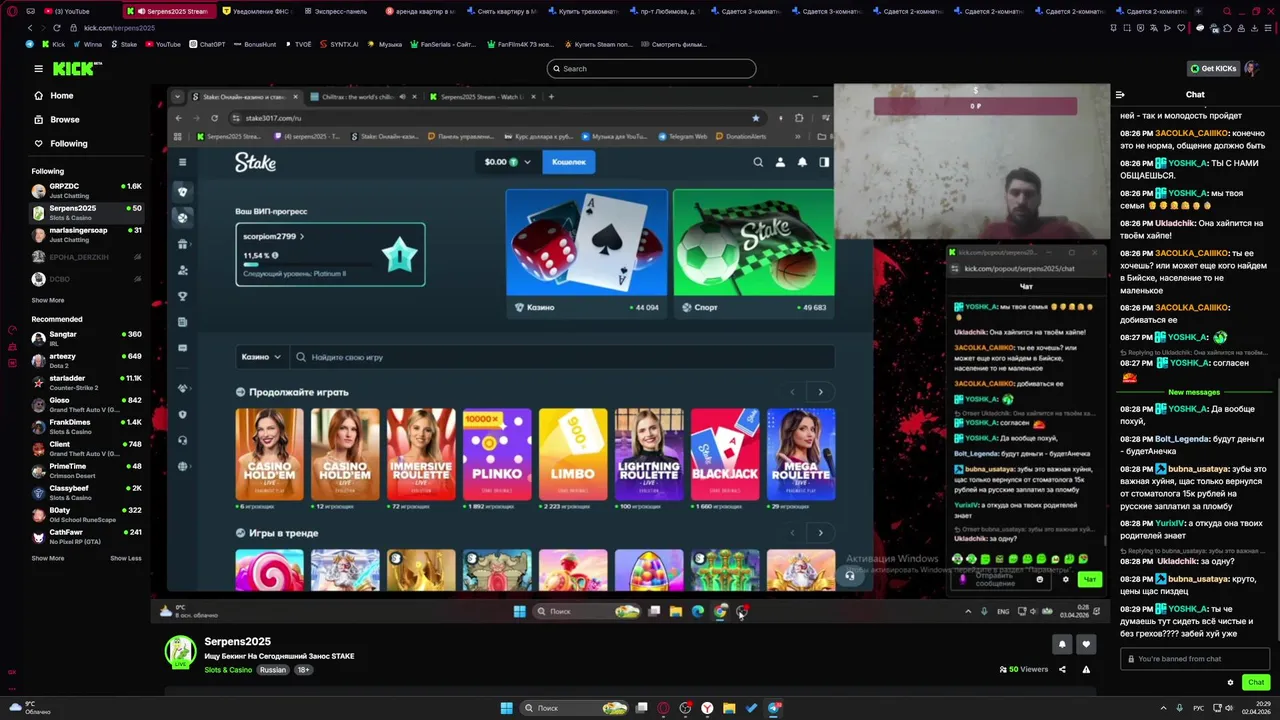Open Stake notifications bell icon
The width and height of the screenshot is (1280, 720).
[x=802, y=162]
